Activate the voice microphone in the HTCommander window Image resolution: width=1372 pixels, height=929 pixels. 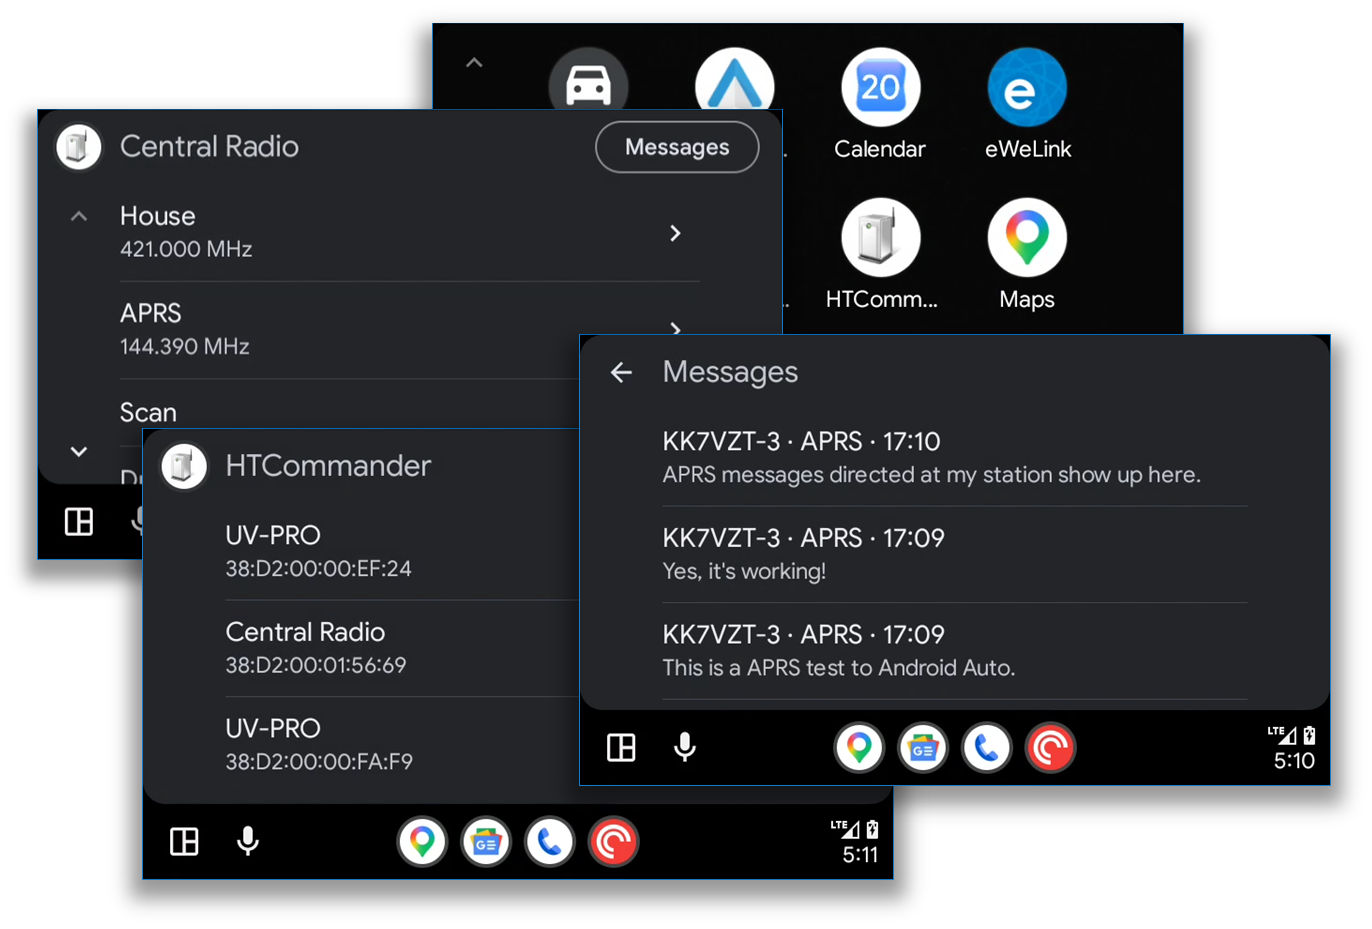click(248, 842)
